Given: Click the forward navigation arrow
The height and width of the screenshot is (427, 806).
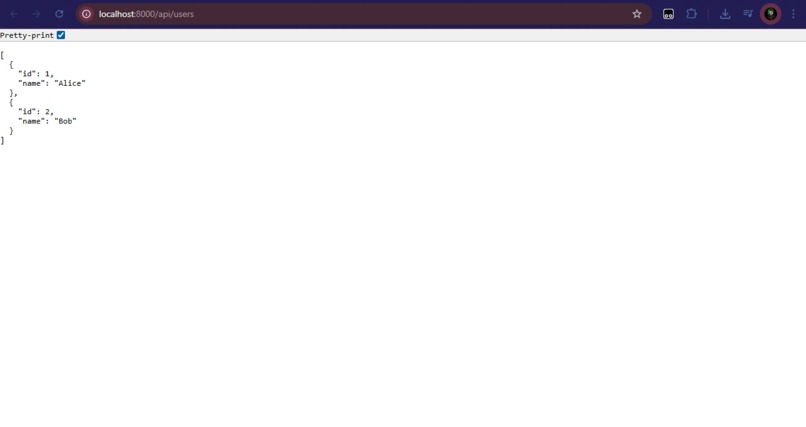Looking at the screenshot, I should coord(36,14).
